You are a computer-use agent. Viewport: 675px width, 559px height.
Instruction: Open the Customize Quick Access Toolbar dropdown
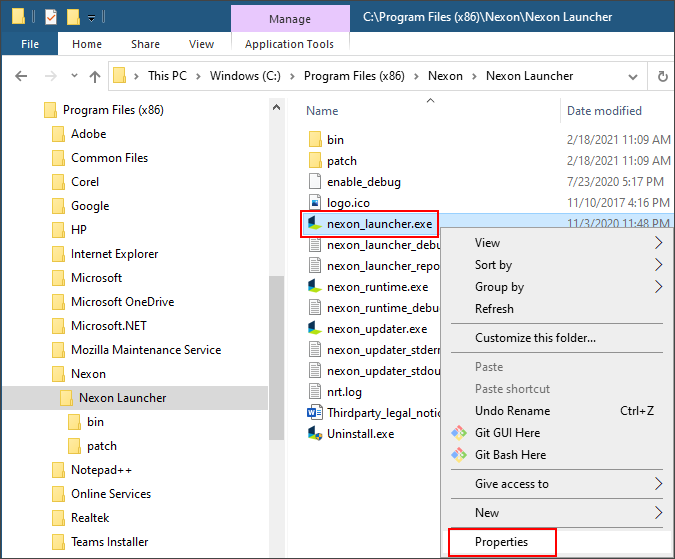(x=91, y=18)
